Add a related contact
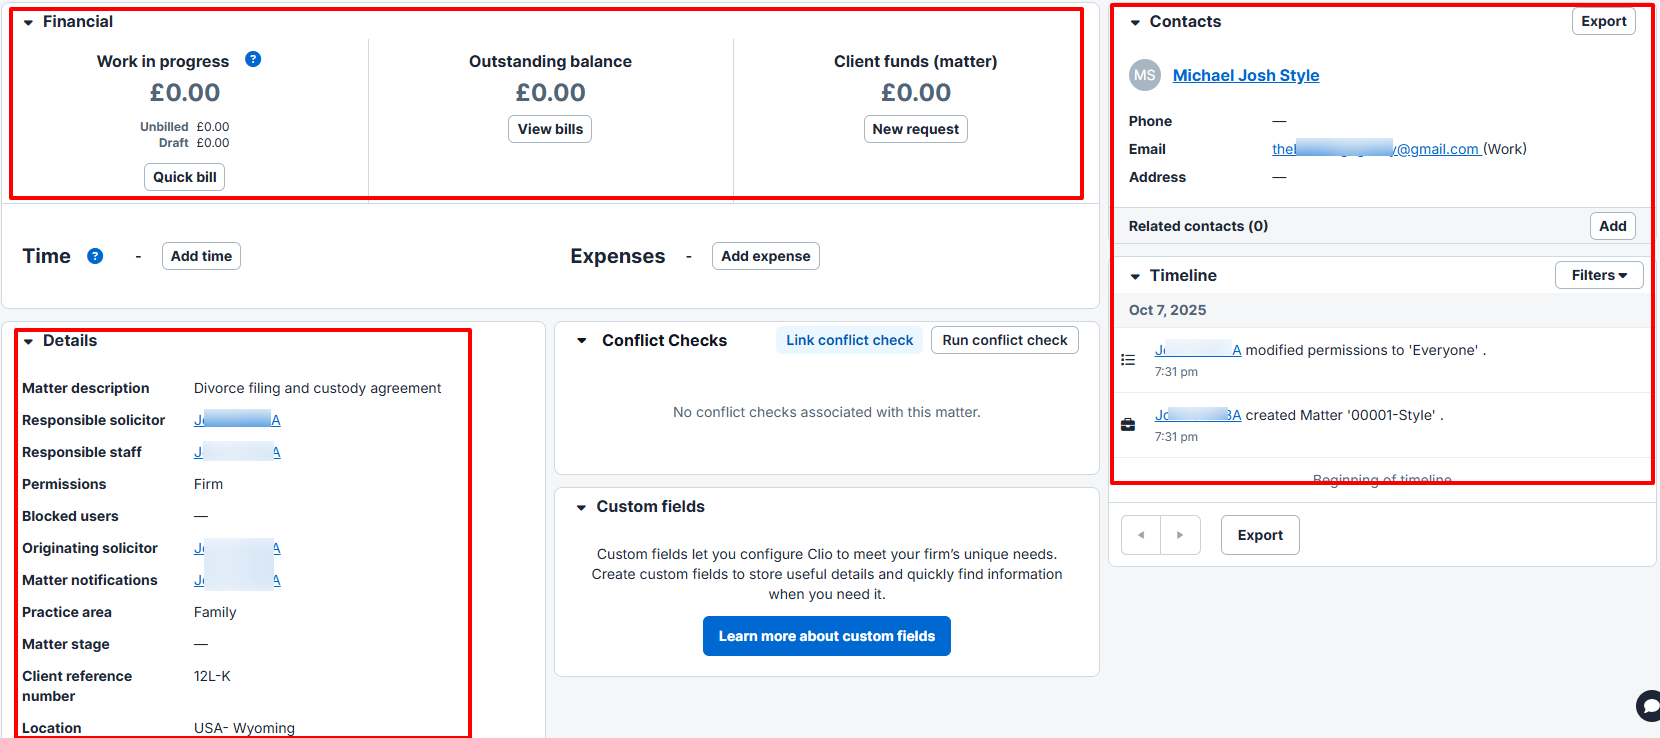This screenshot has width=1660, height=738. 1612,226
